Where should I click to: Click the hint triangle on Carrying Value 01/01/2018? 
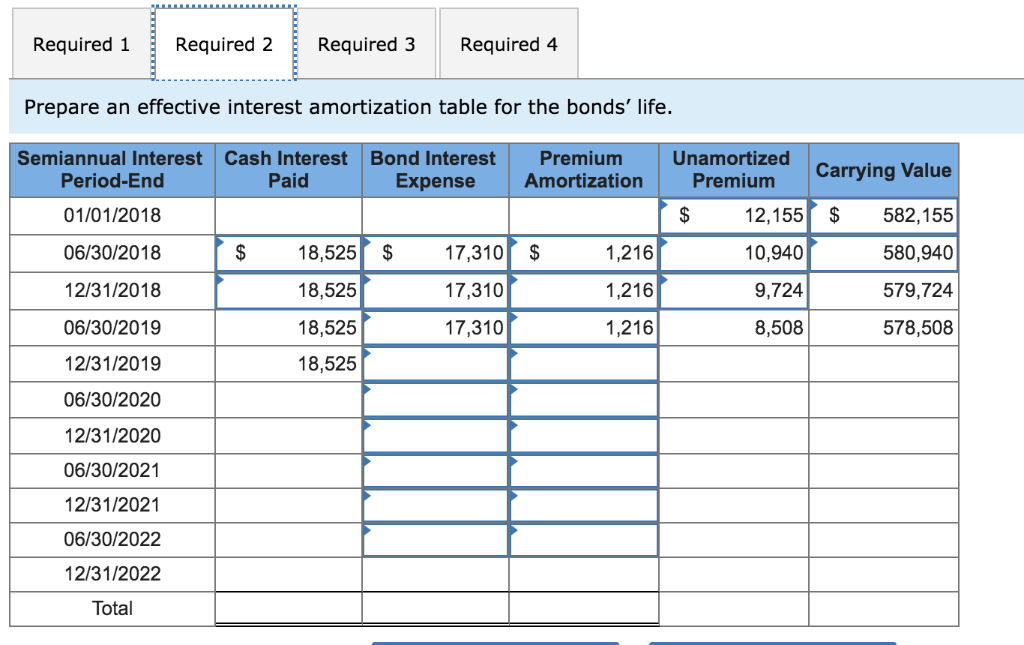812,203
